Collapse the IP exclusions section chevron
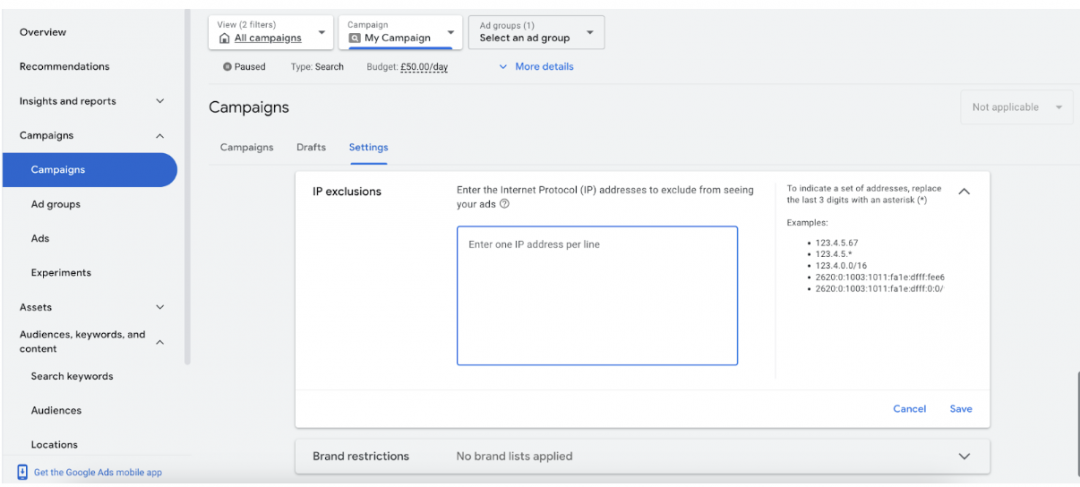This screenshot has height=487, width=1080. click(964, 191)
